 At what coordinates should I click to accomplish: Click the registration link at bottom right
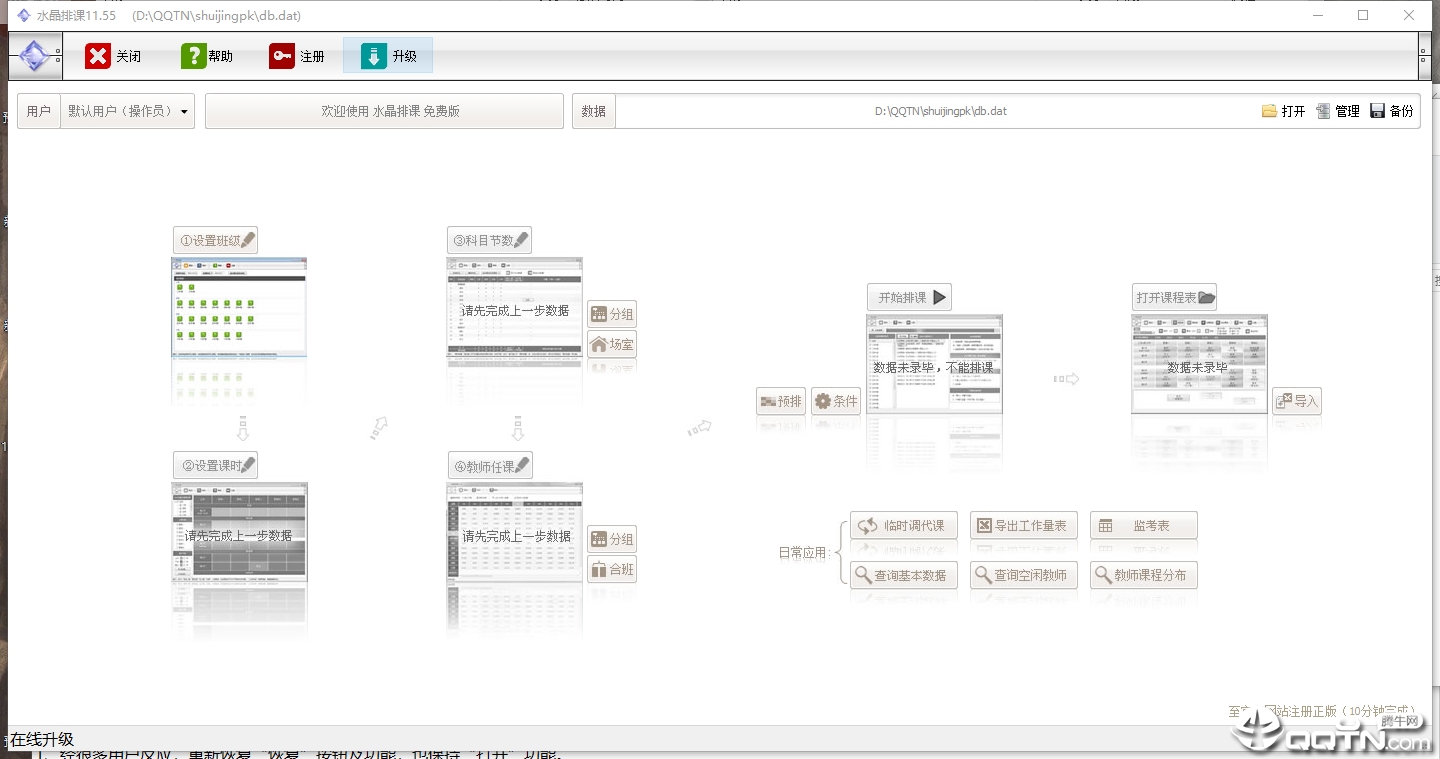(x=1324, y=711)
